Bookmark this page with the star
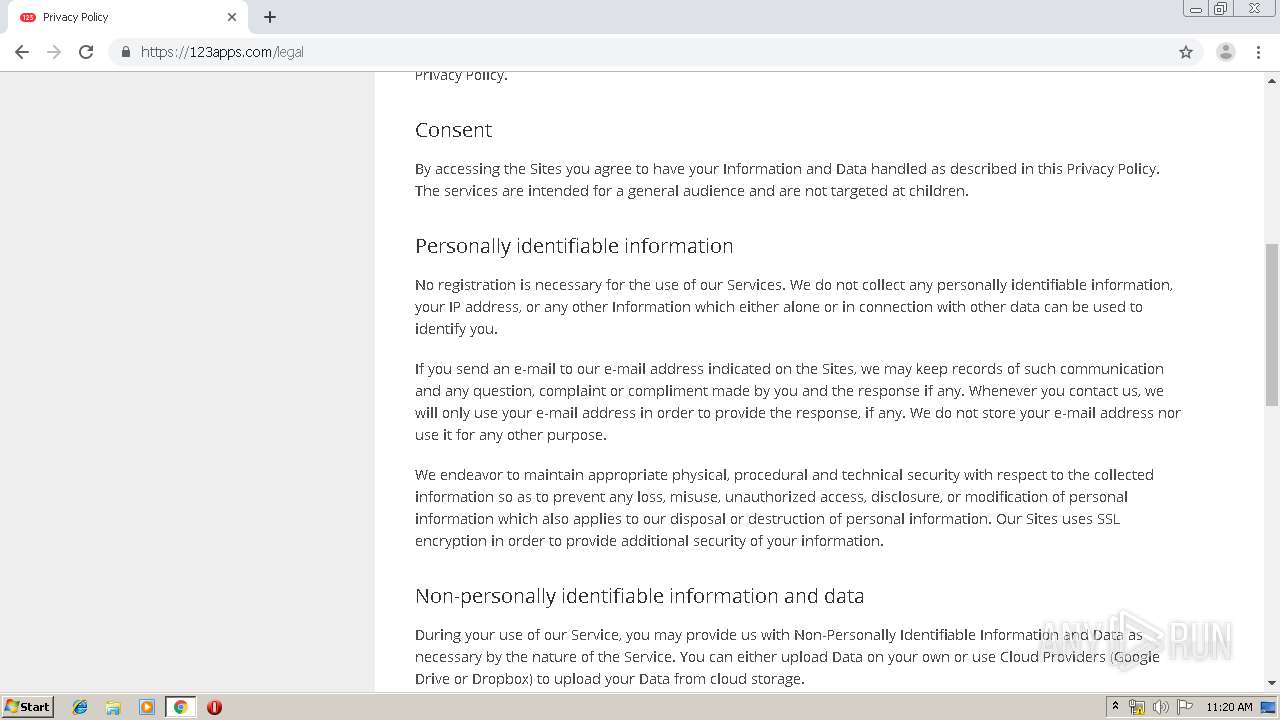The width and height of the screenshot is (1280, 720). [1186, 52]
